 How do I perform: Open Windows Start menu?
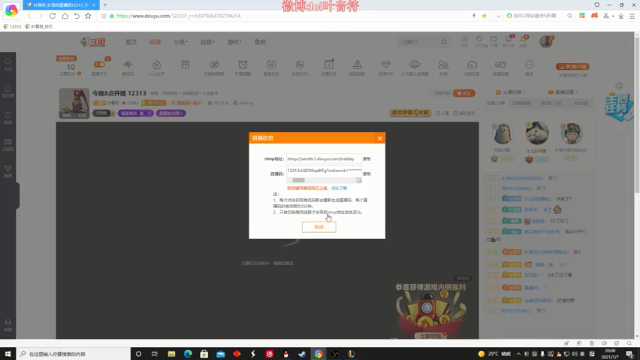8,354
